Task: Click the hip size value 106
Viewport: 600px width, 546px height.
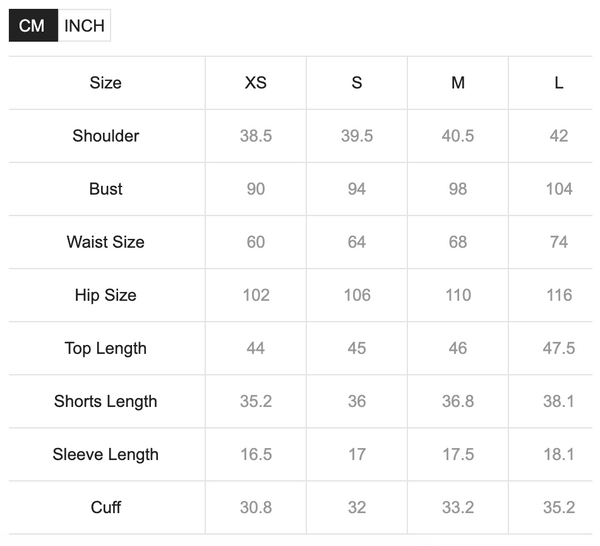Action: (357, 295)
